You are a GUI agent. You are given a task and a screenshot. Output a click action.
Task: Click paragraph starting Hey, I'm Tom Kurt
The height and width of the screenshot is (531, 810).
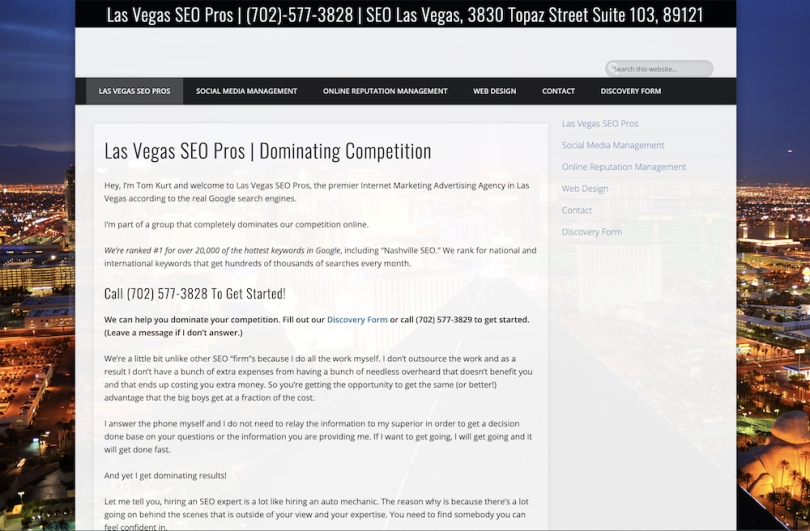(x=317, y=192)
